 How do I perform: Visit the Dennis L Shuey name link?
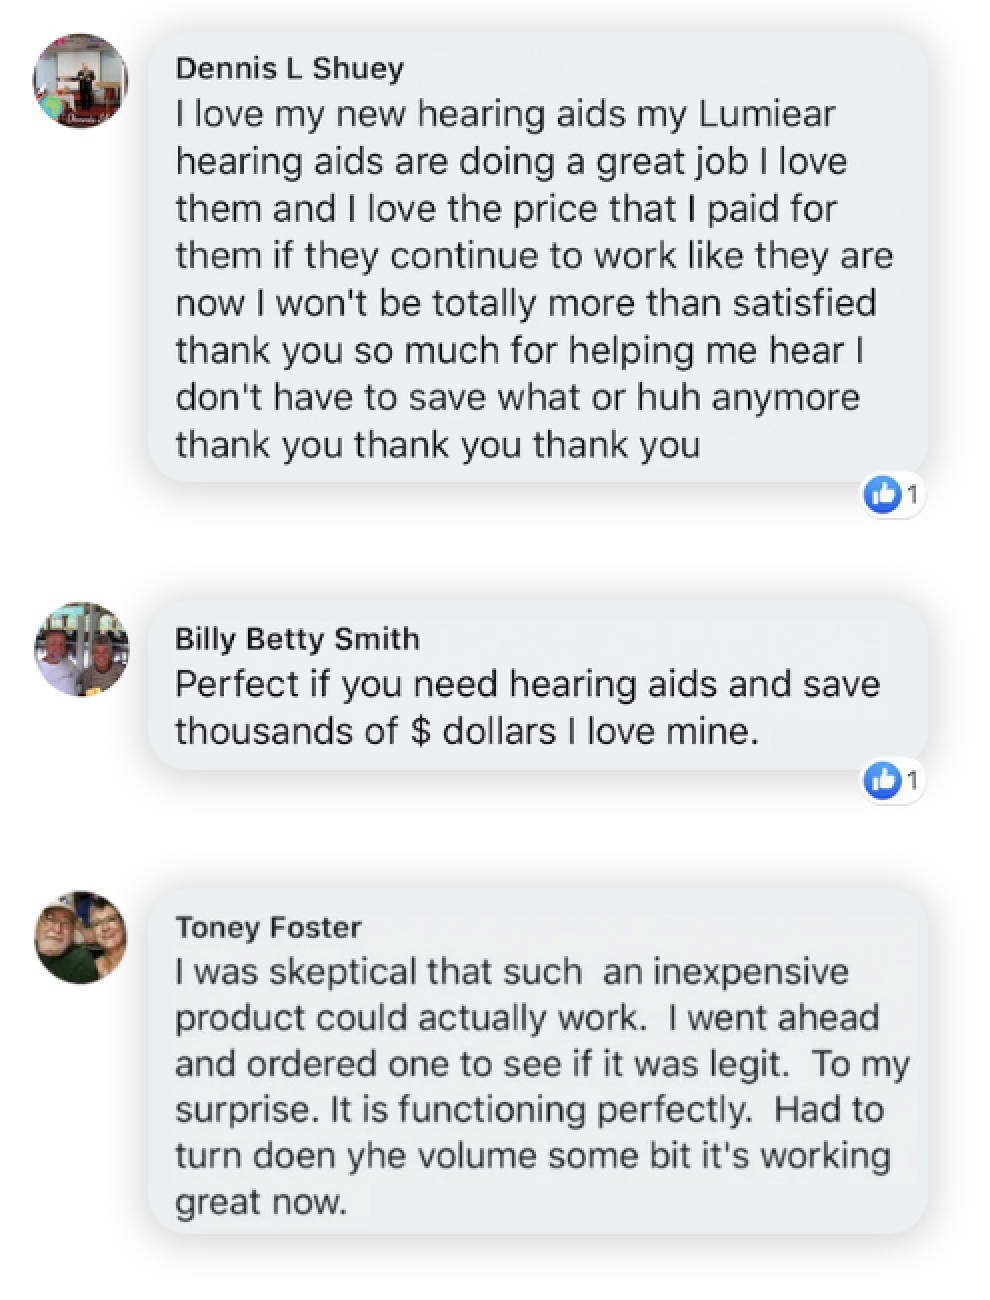click(x=290, y=68)
